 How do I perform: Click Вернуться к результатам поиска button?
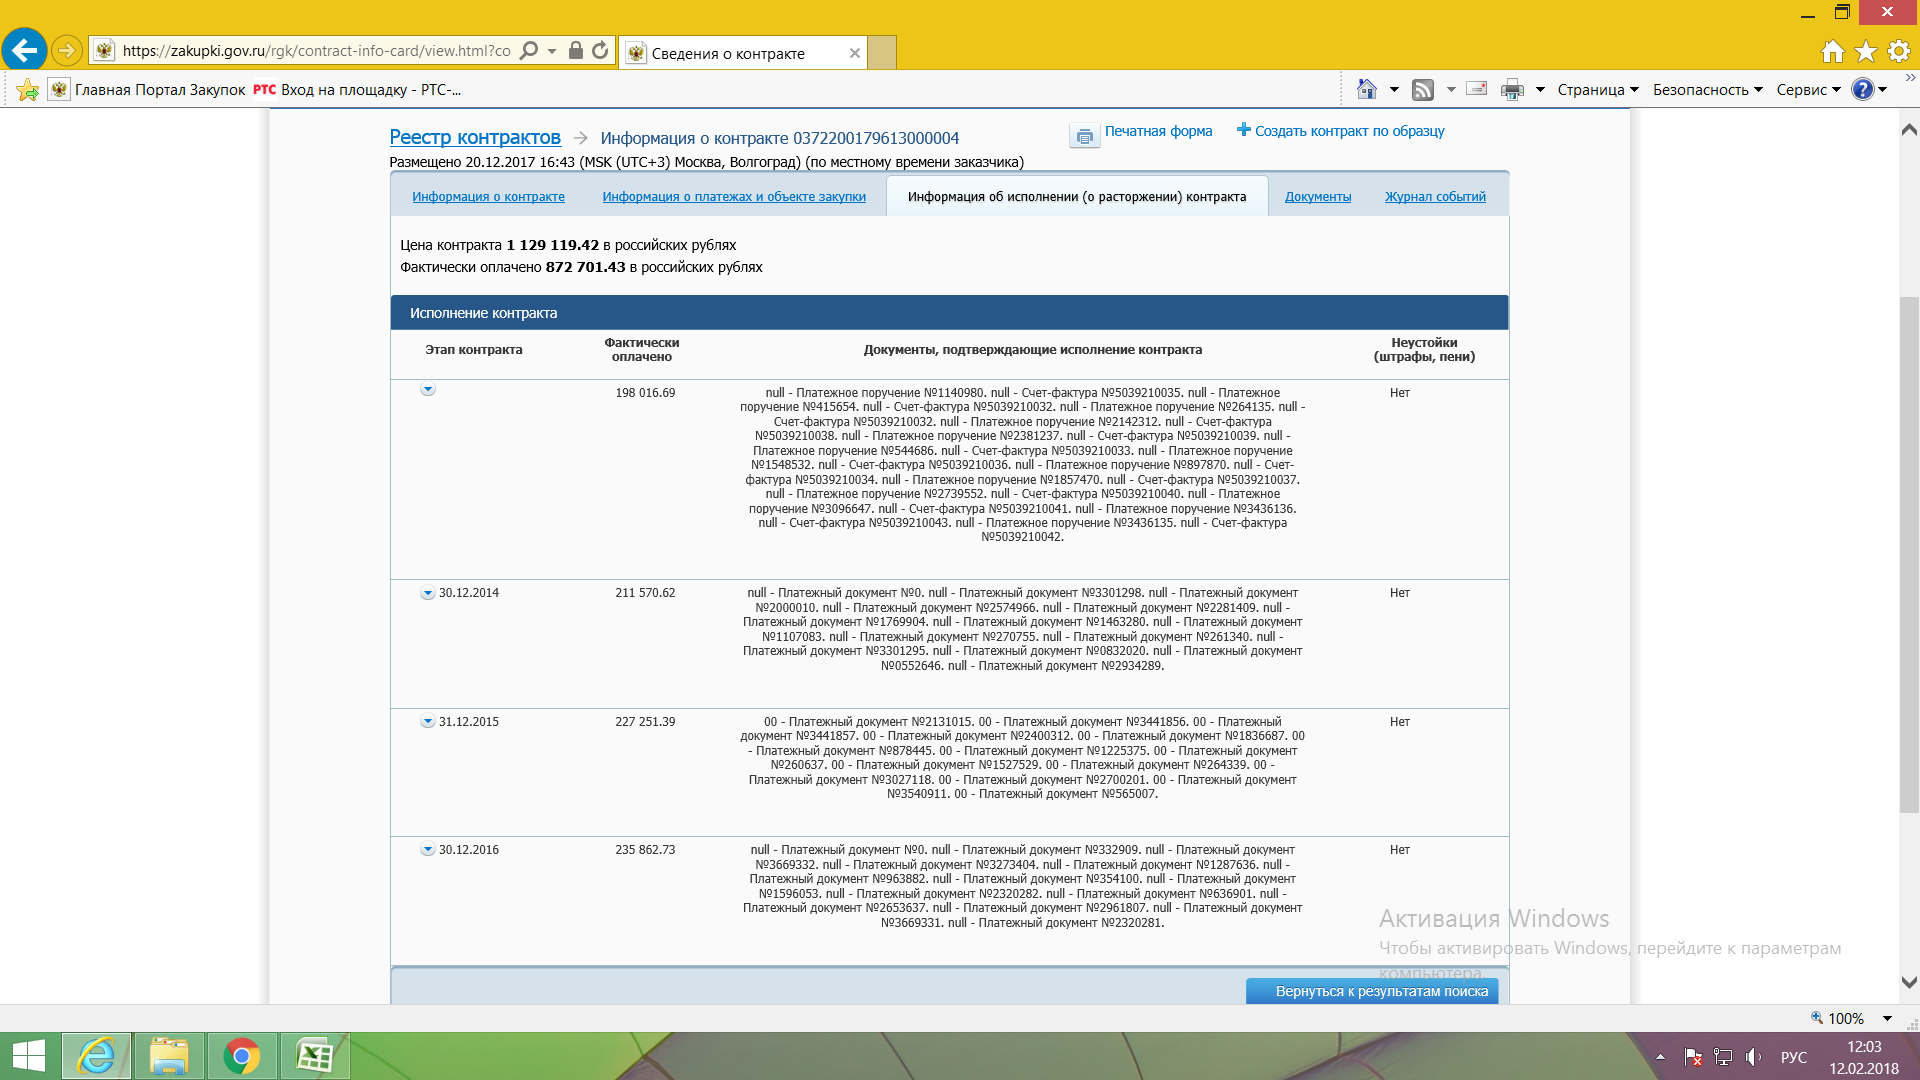tap(1371, 991)
